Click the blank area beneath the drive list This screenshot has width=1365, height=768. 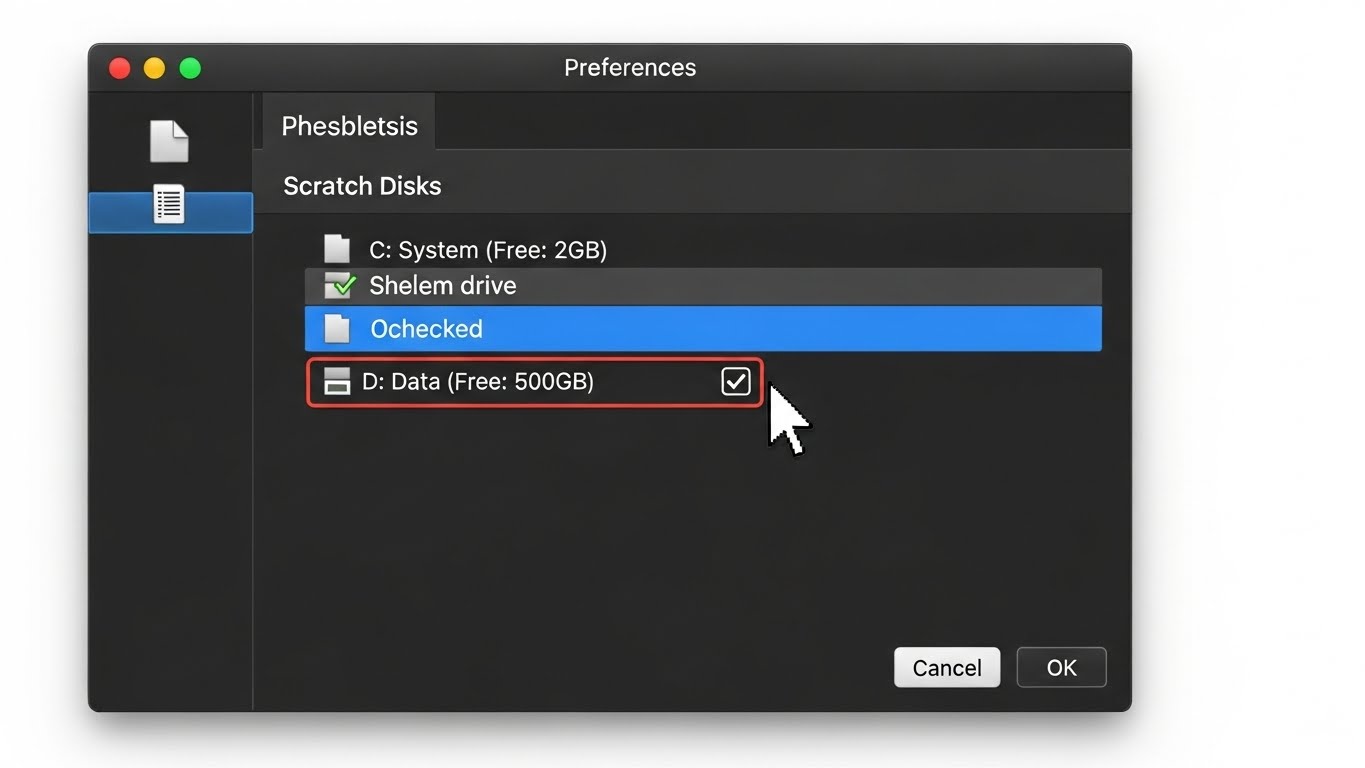tap(690, 520)
